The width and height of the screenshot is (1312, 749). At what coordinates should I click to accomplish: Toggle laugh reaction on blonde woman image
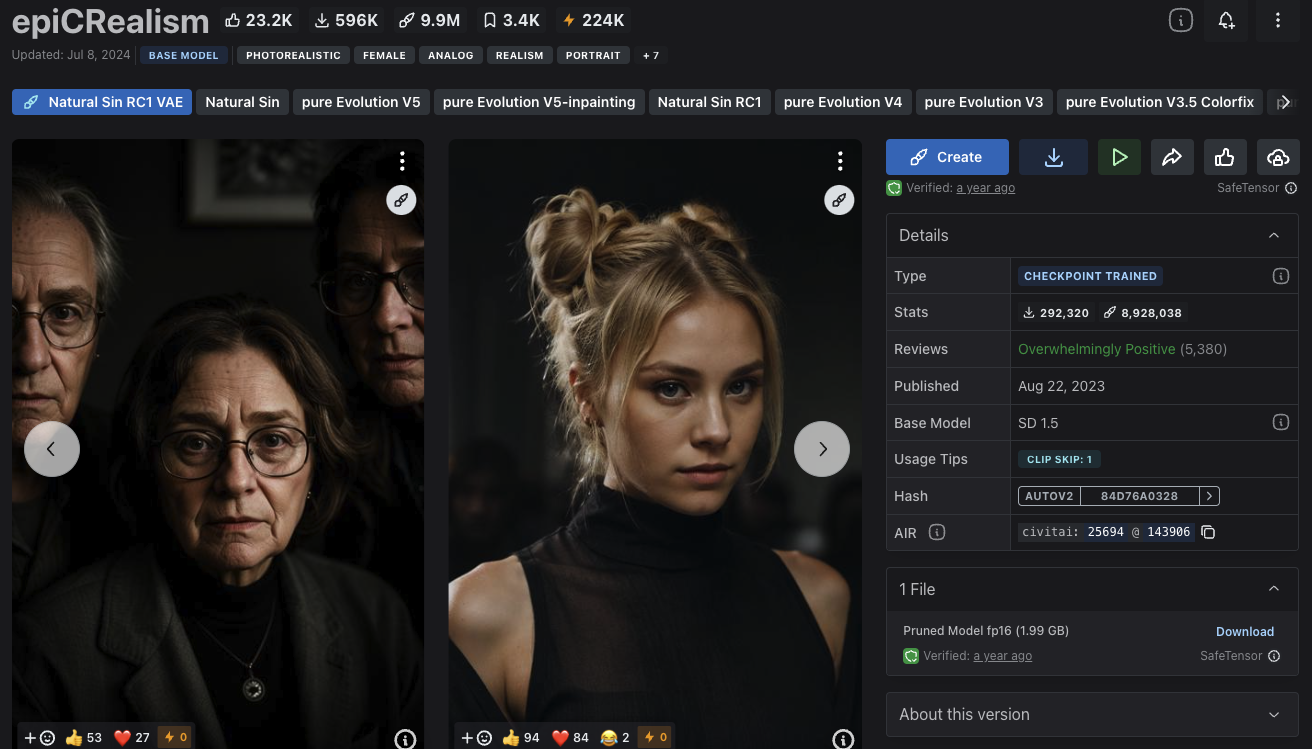pyautogui.click(x=615, y=737)
